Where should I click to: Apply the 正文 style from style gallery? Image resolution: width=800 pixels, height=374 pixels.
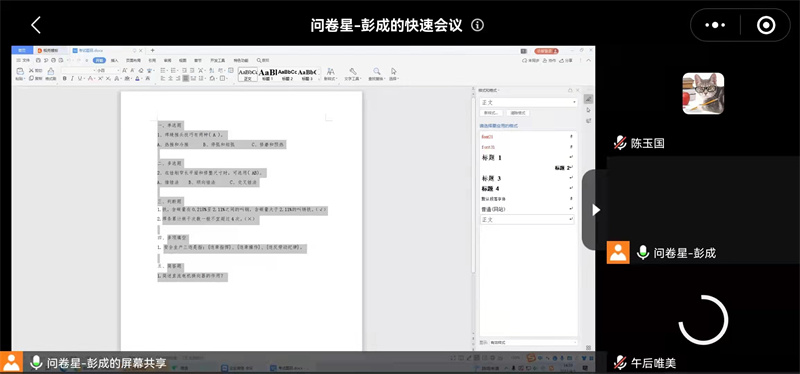247,74
